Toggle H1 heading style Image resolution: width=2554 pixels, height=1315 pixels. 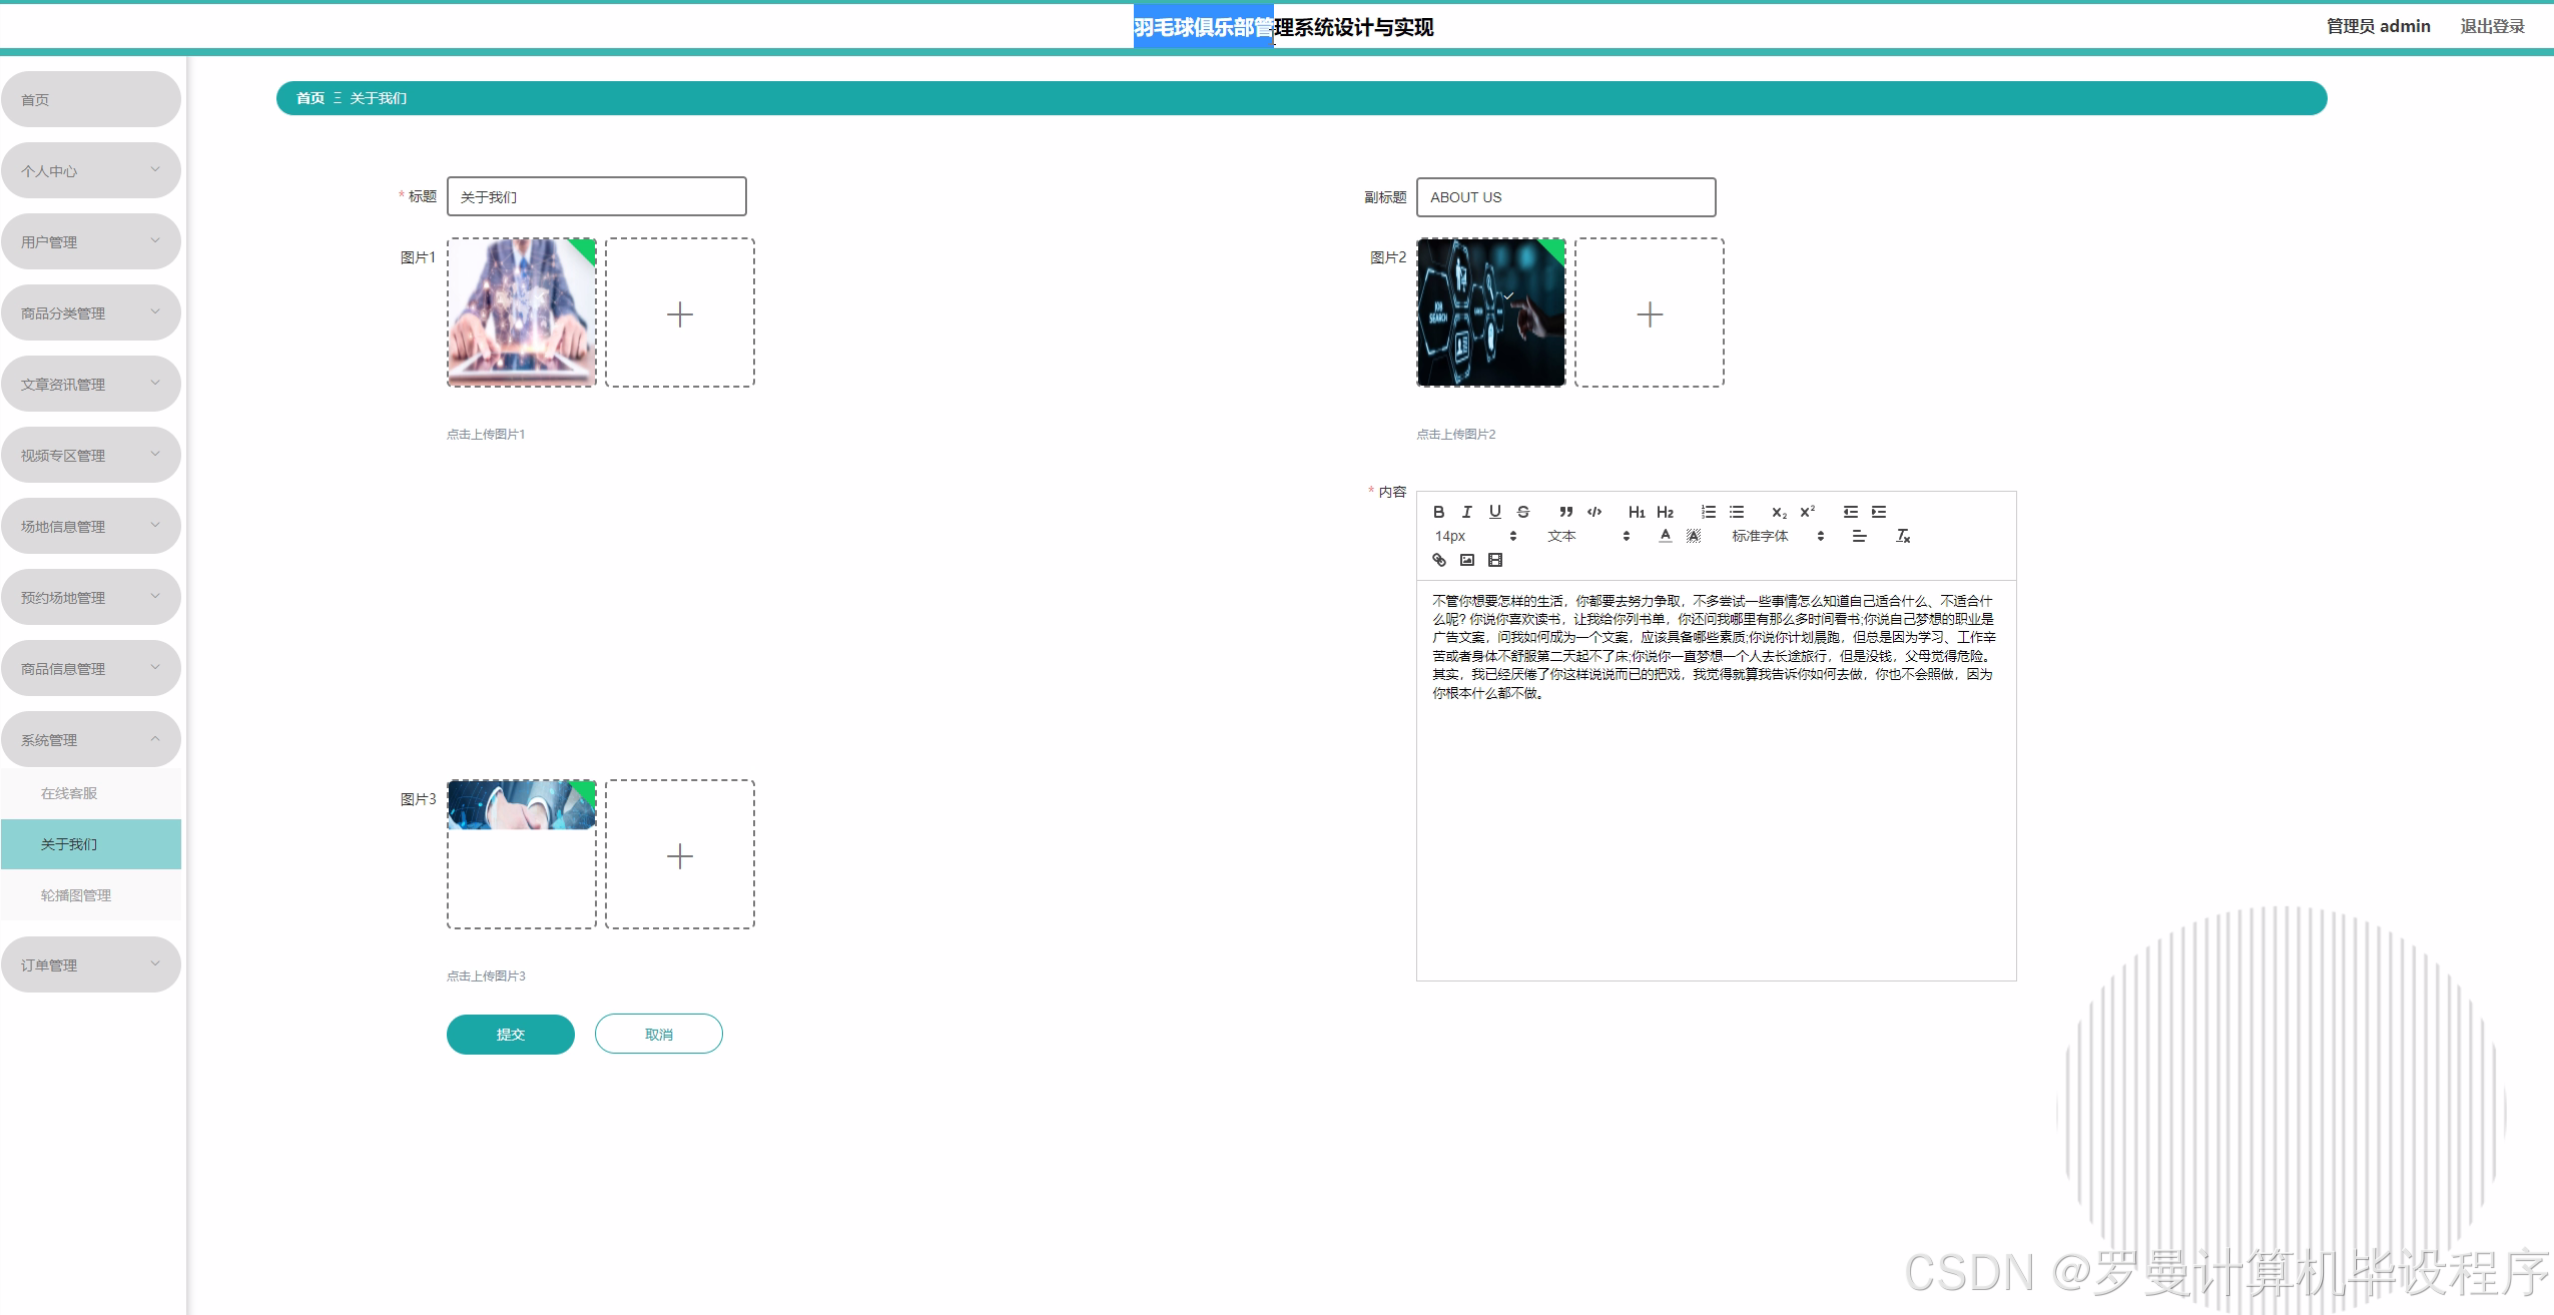[x=1636, y=512]
